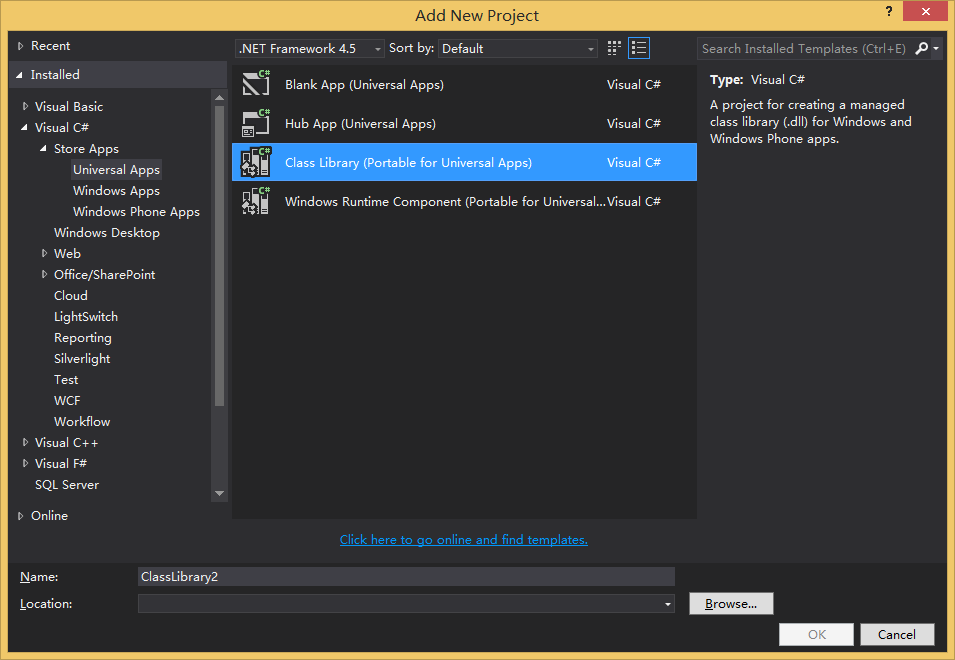Image resolution: width=955 pixels, height=660 pixels.
Task: Expand the Visual Basic node
Action: (x=25, y=107)
